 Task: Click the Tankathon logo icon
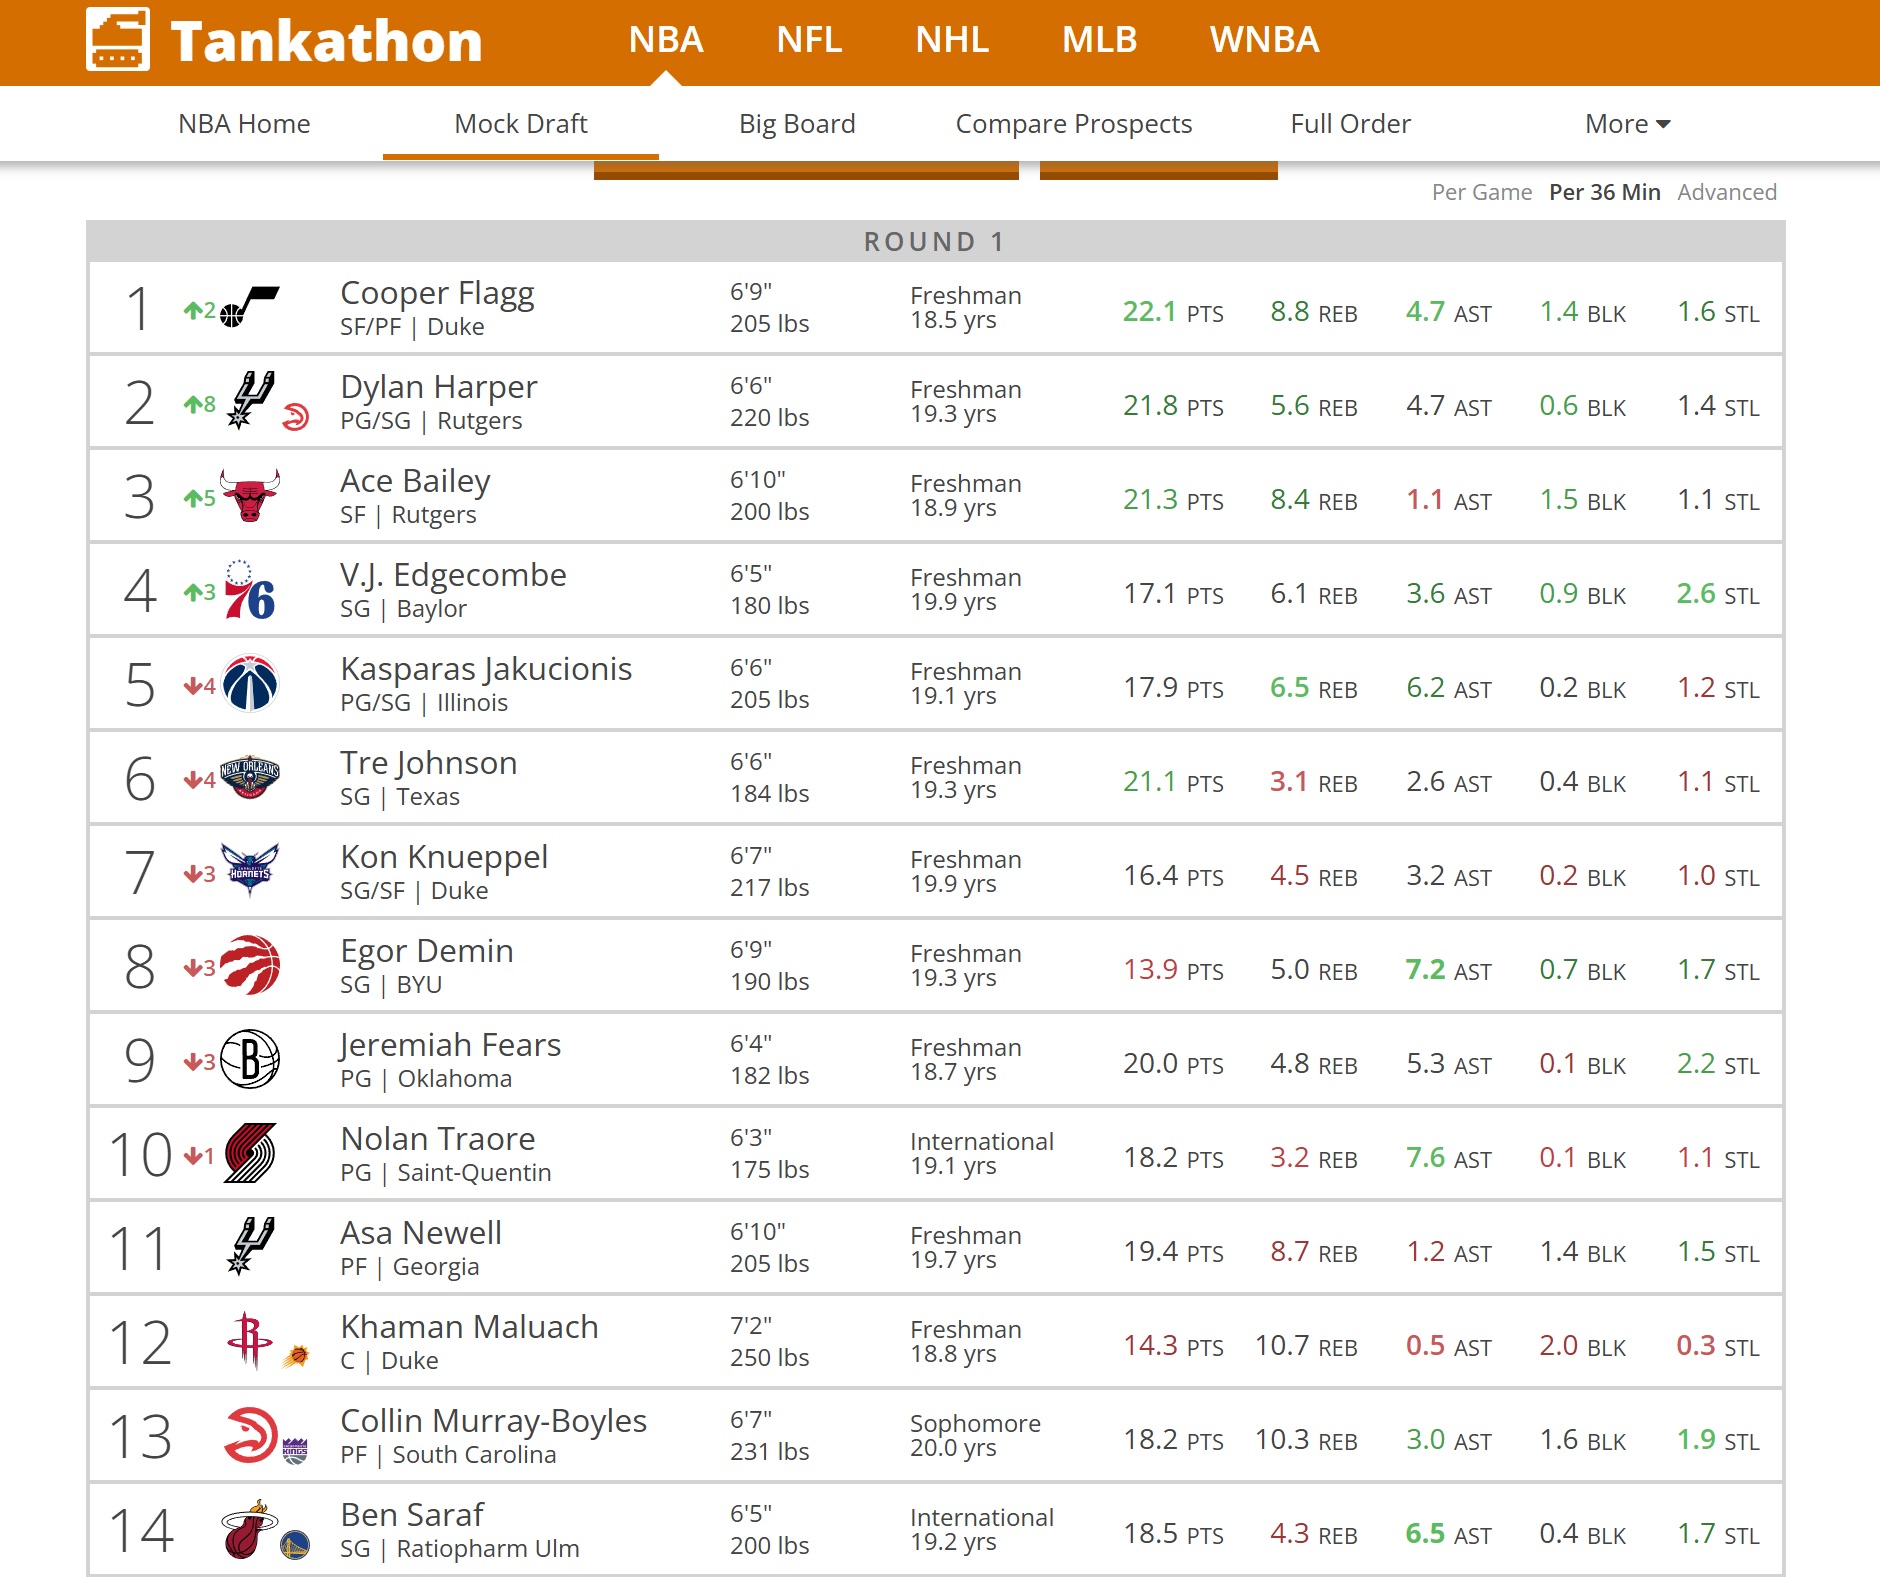click(118, 40)
